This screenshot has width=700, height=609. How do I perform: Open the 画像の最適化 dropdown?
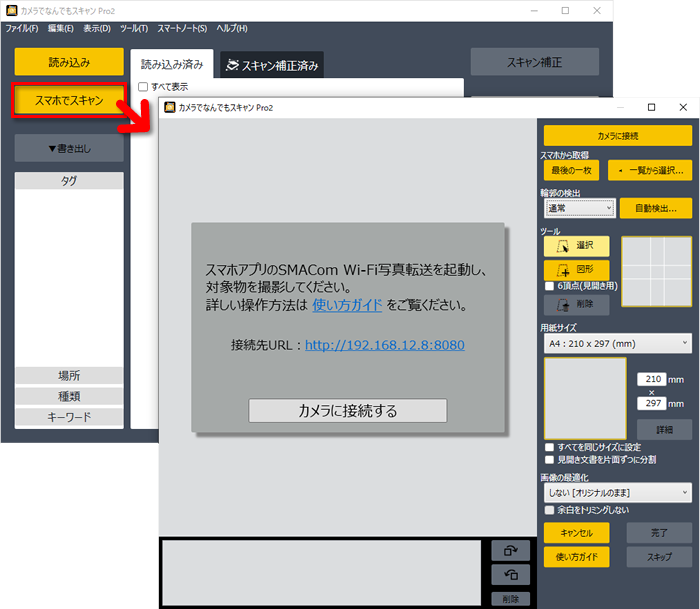tap(618, 493)
